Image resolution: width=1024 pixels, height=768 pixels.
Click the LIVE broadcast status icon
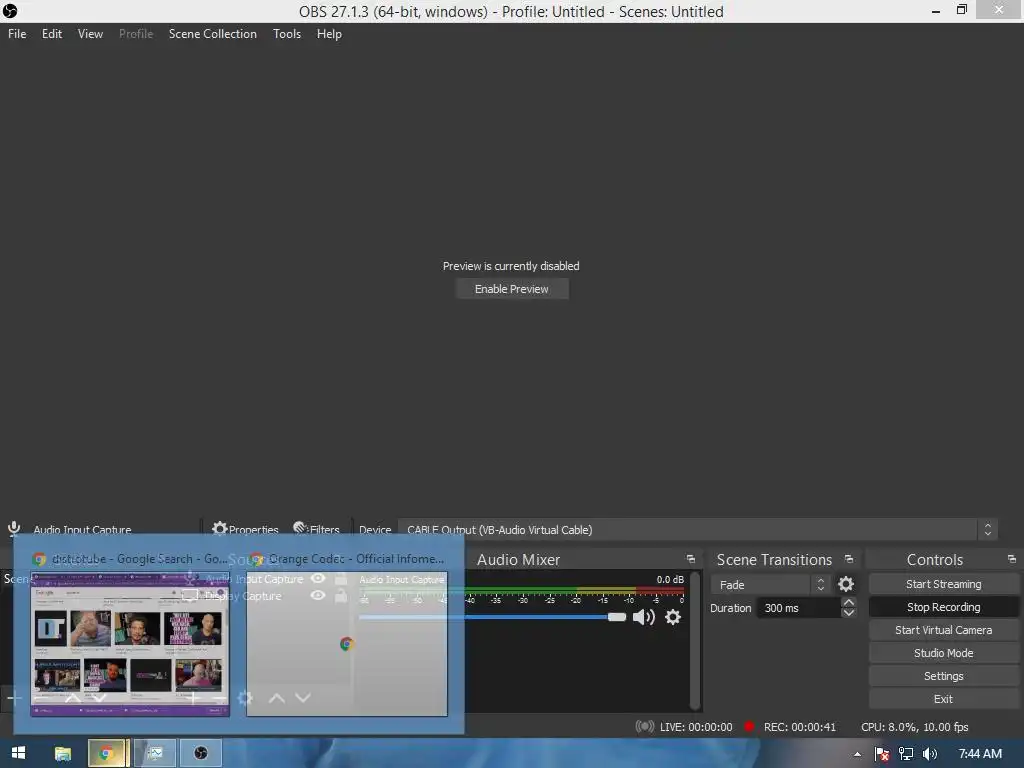point(645,726)
